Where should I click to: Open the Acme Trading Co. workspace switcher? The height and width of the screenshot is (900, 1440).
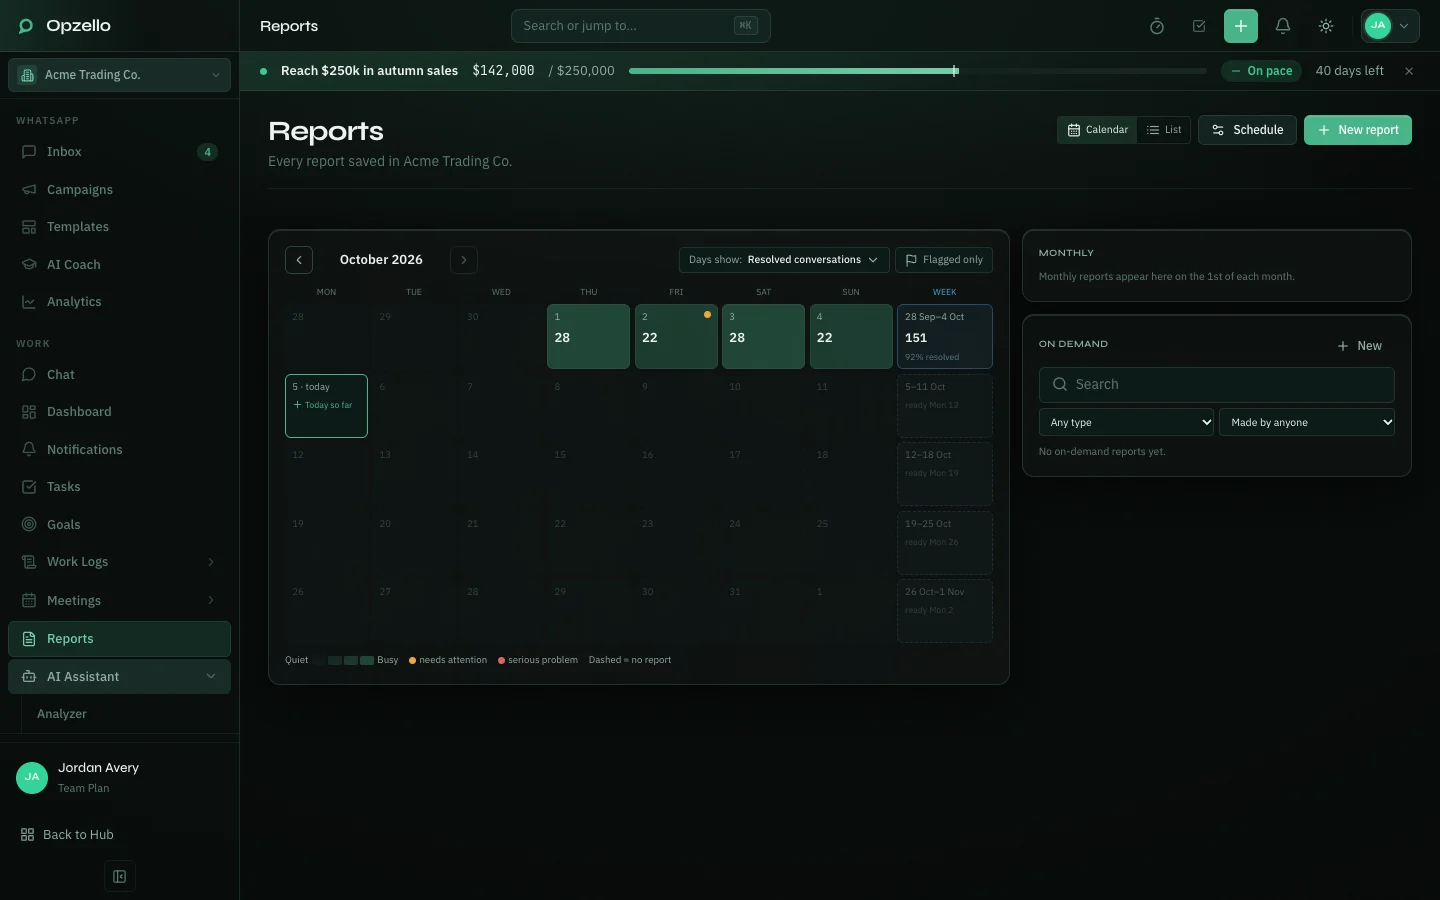(x=119, y=75)
